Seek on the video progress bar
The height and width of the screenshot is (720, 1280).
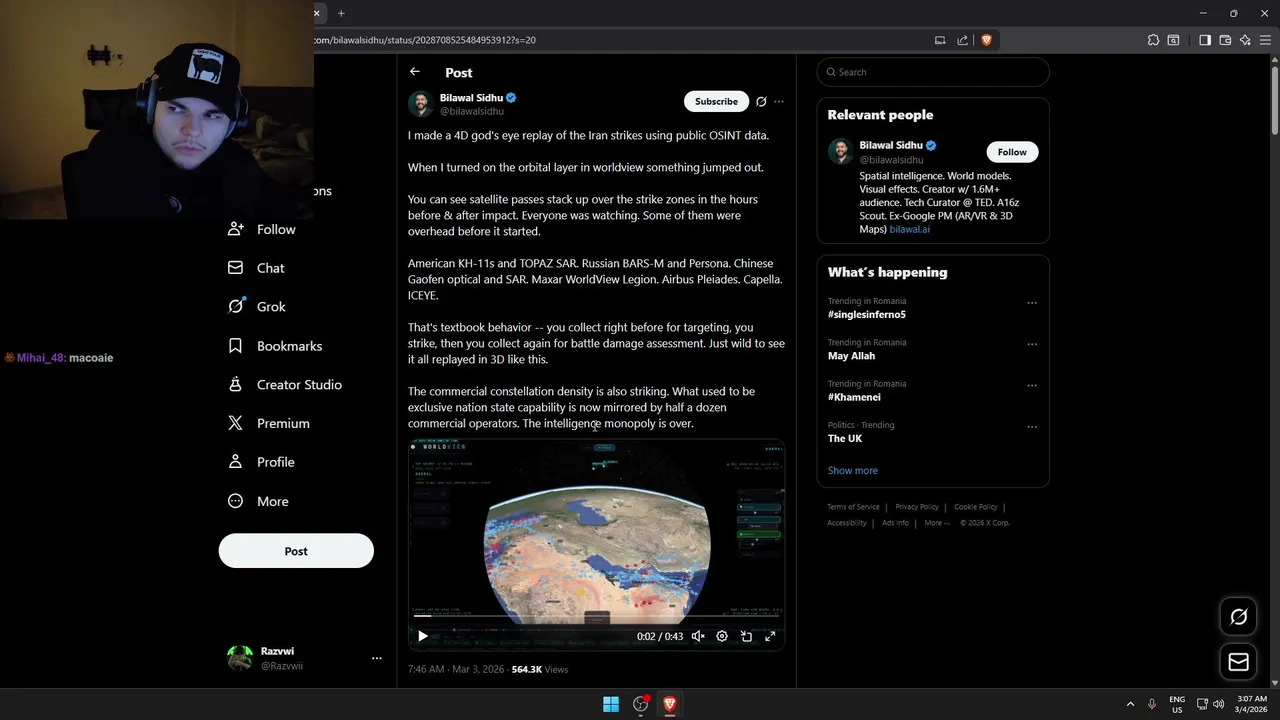[596, 617]
